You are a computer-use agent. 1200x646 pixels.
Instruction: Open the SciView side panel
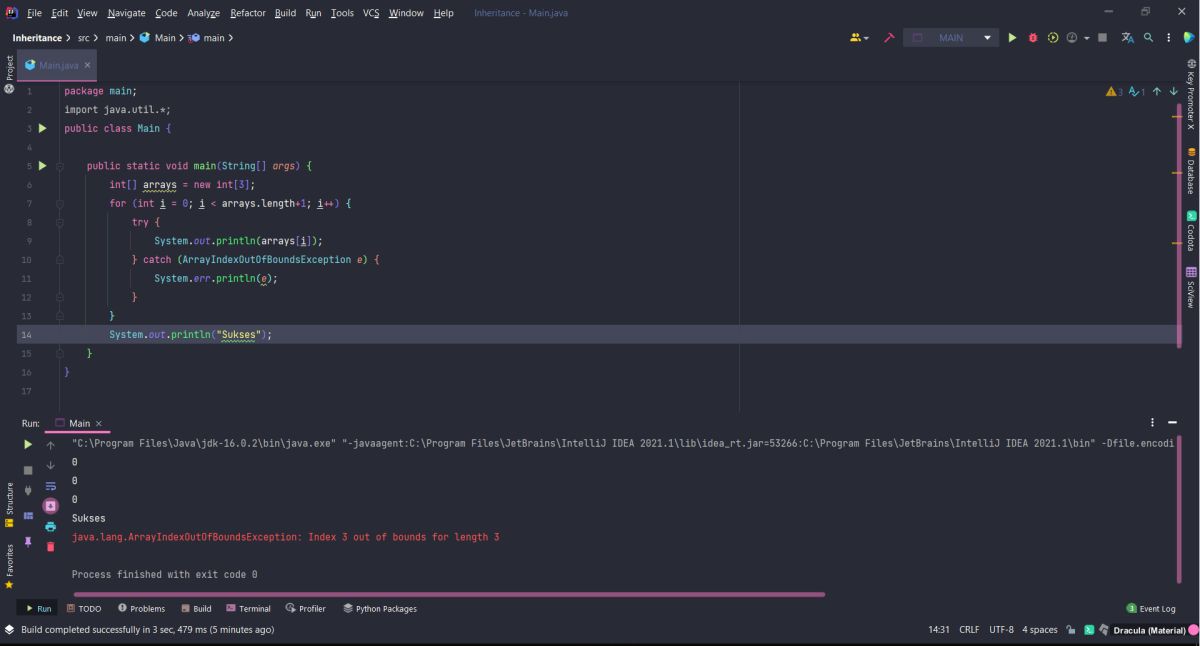(x=1191, y=287)
